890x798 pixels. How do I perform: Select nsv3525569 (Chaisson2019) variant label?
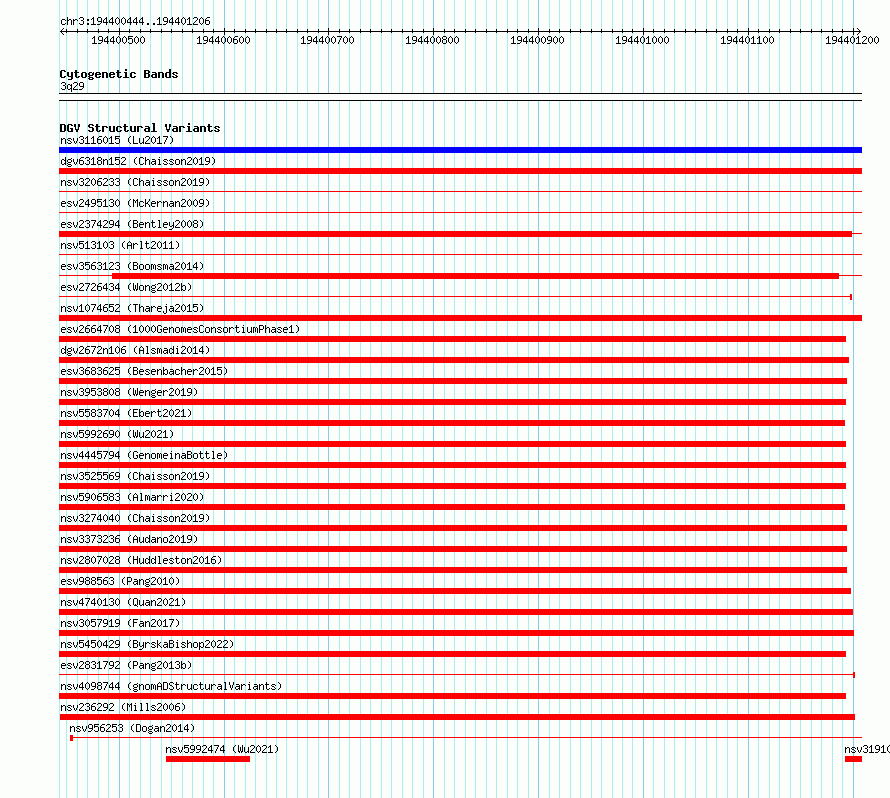[x=135, y=476]
